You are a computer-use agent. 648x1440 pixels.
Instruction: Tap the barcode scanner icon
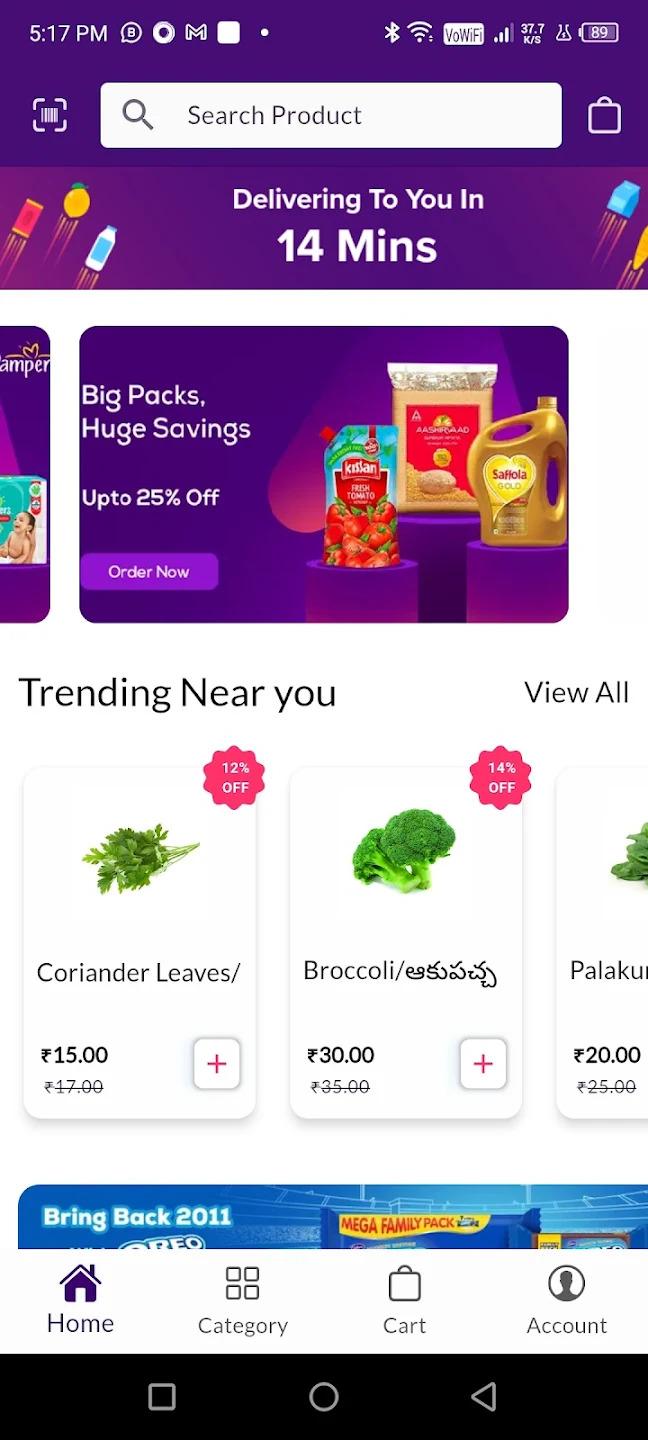coord(50,115)
